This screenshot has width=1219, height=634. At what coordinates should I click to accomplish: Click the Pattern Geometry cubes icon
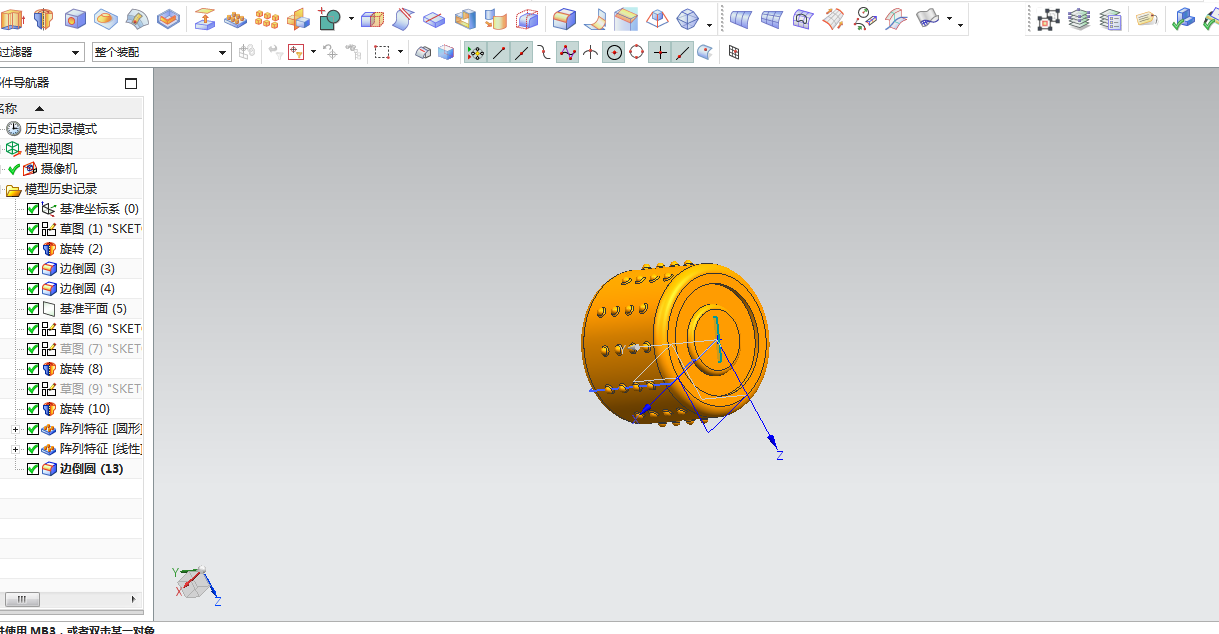point(267,18)
